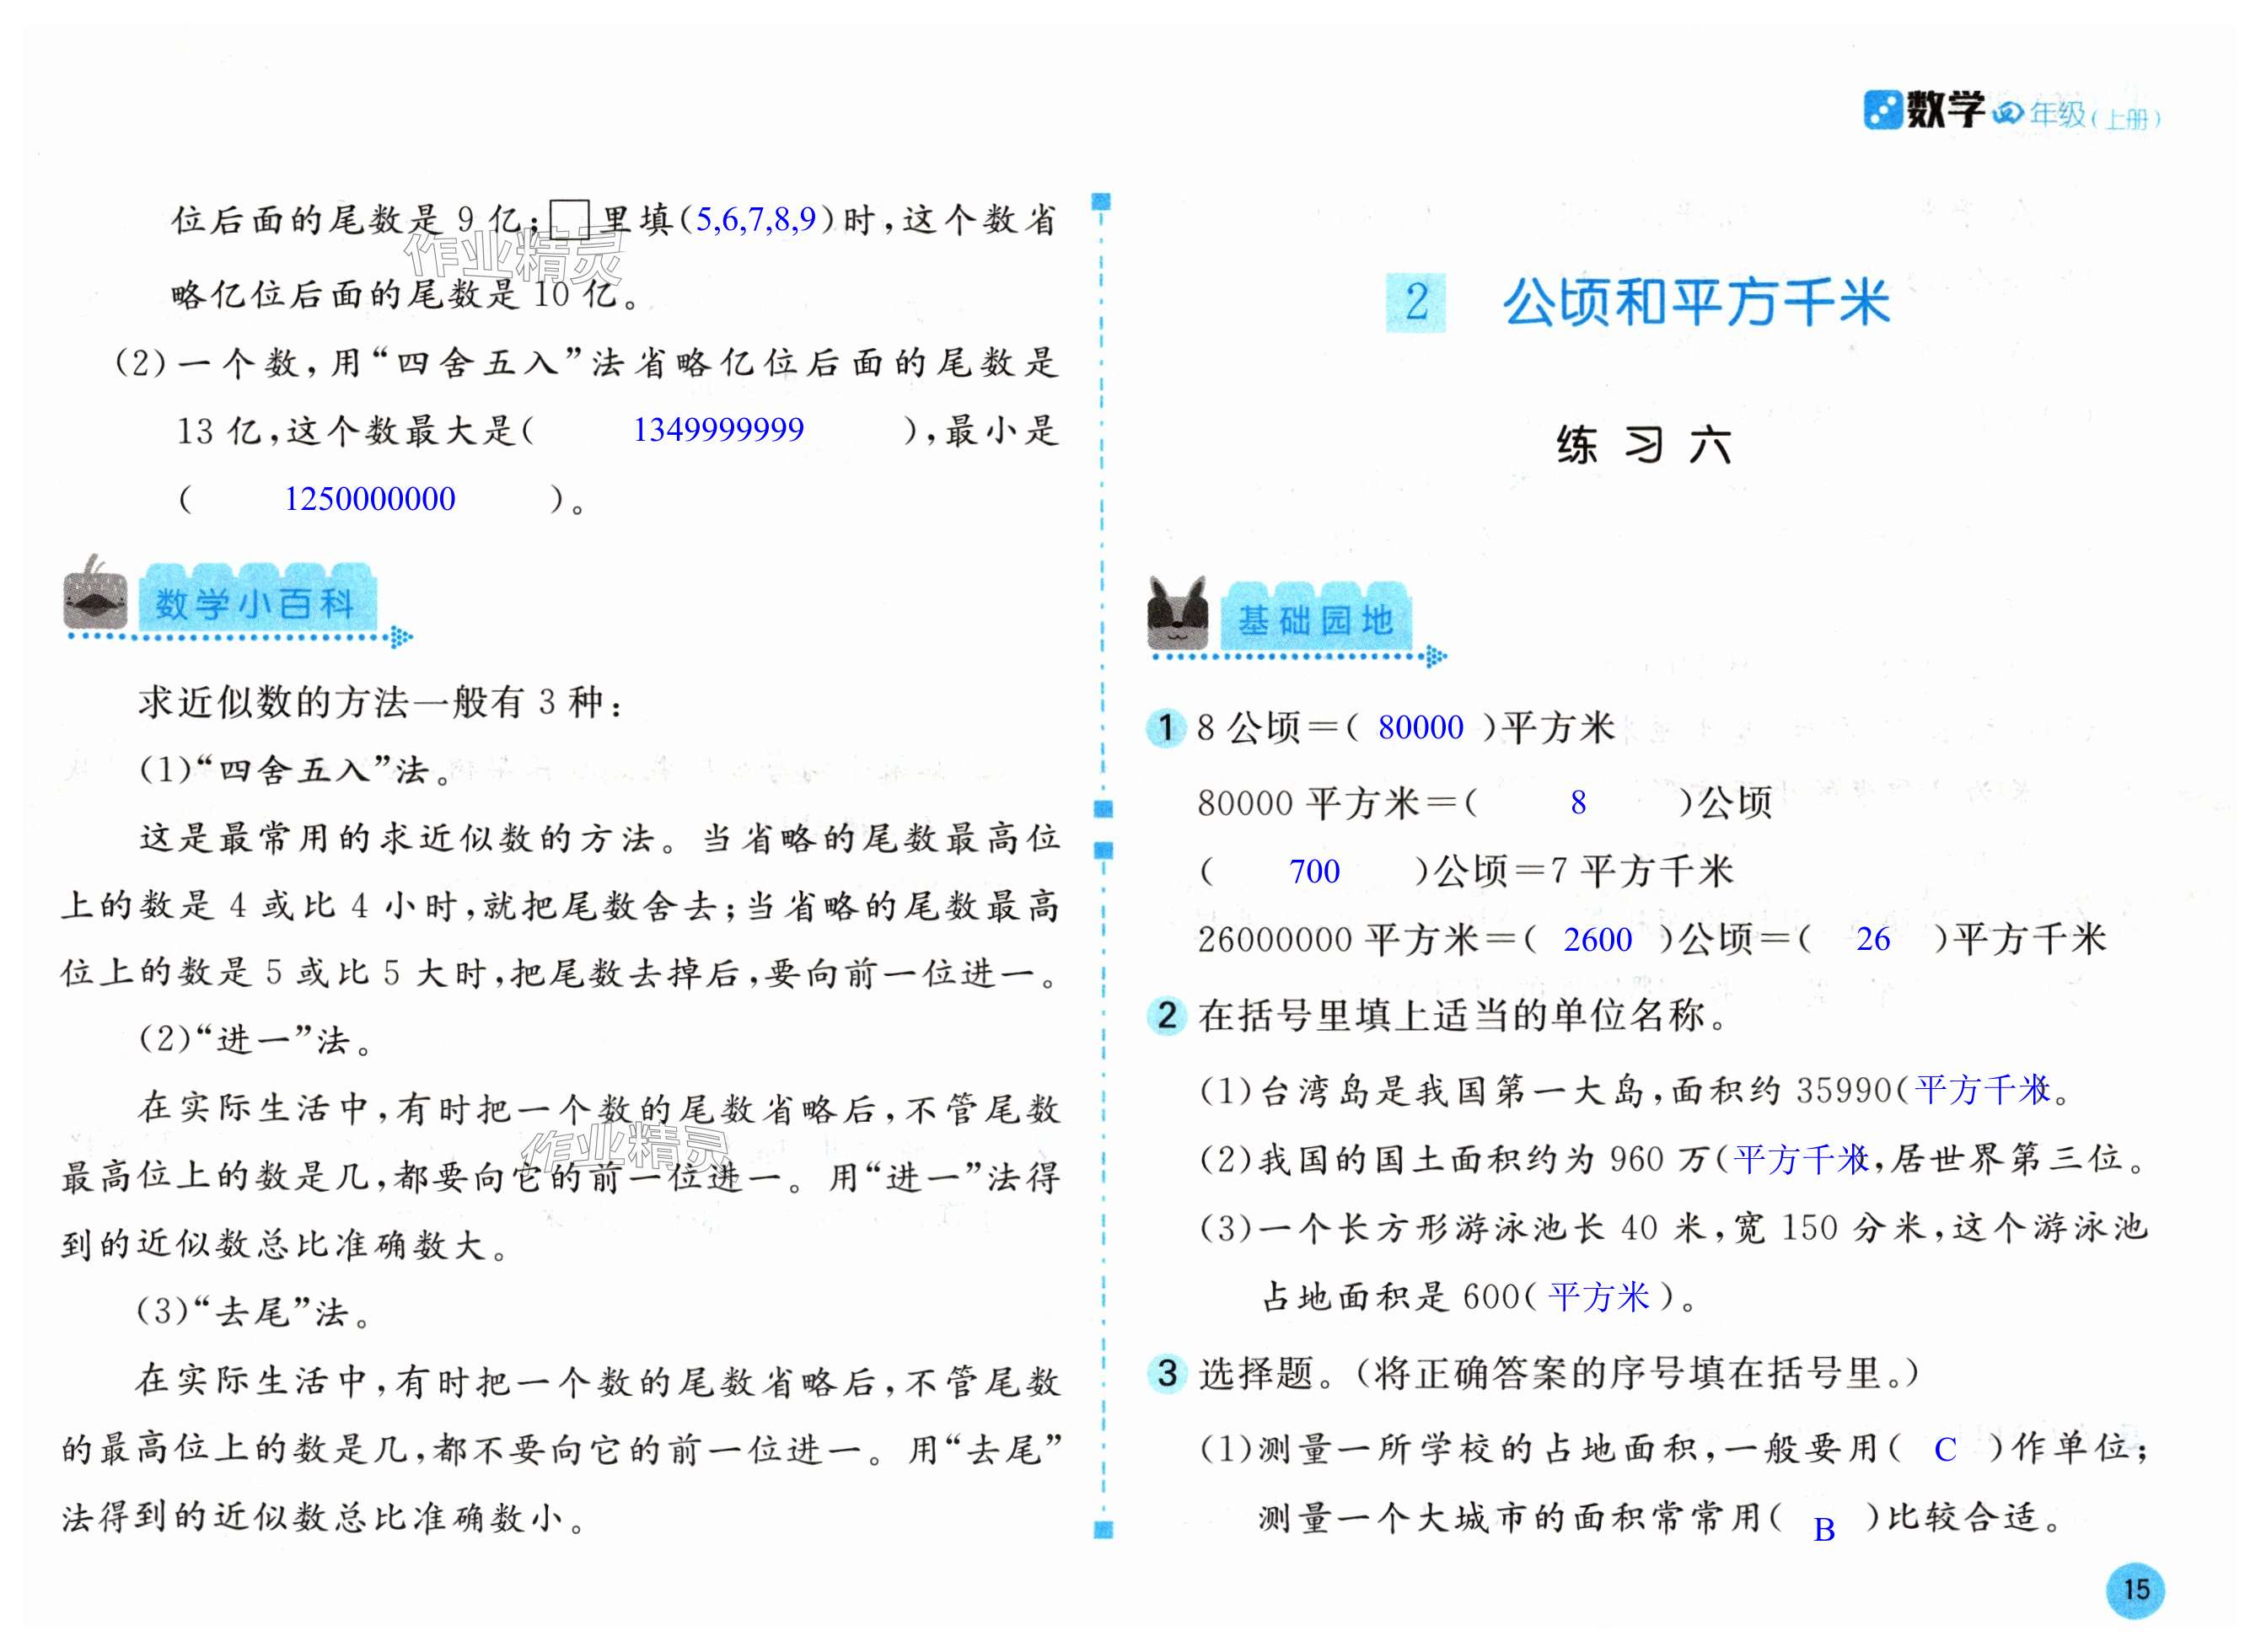This screenshot has height=1652, width=2261.
Task: Click the 基础园地 banner label
Action: point(1315,621)
